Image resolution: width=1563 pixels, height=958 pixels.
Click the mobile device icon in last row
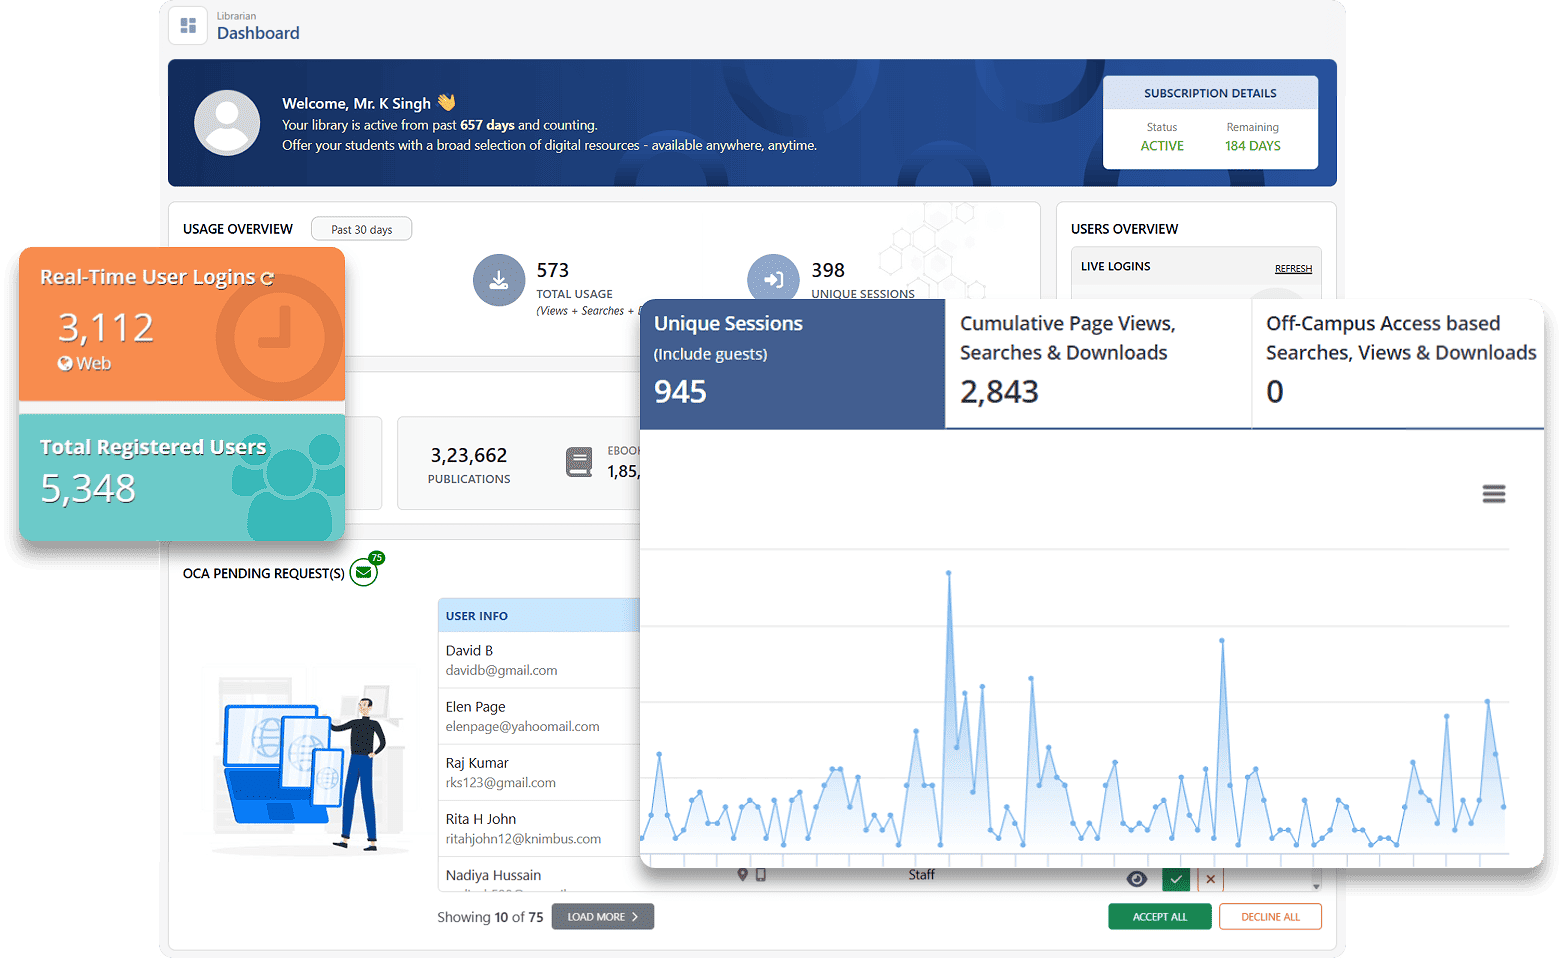point(761,875)
